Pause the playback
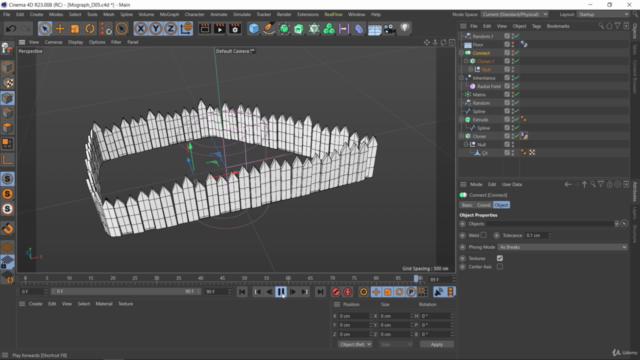This screenshot has width=640, height=360. tap(281, 292)
